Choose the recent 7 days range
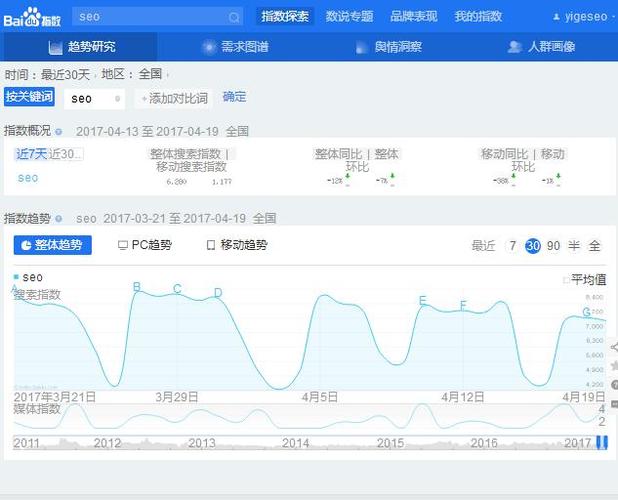This screenshot has width=618, height=500. [x=512, y=246]
